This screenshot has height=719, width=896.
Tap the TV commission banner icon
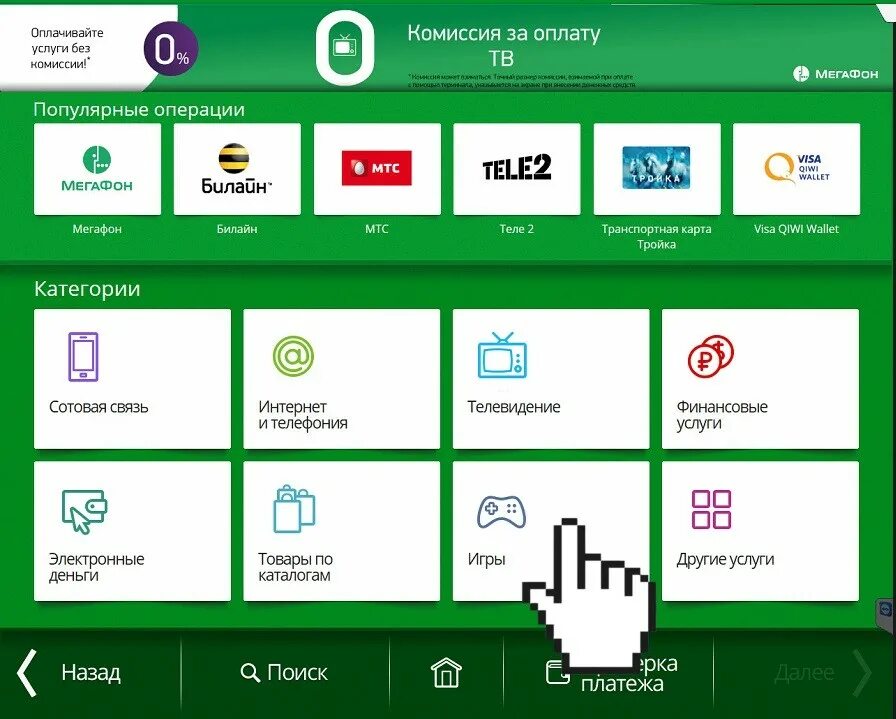(345, 47)
